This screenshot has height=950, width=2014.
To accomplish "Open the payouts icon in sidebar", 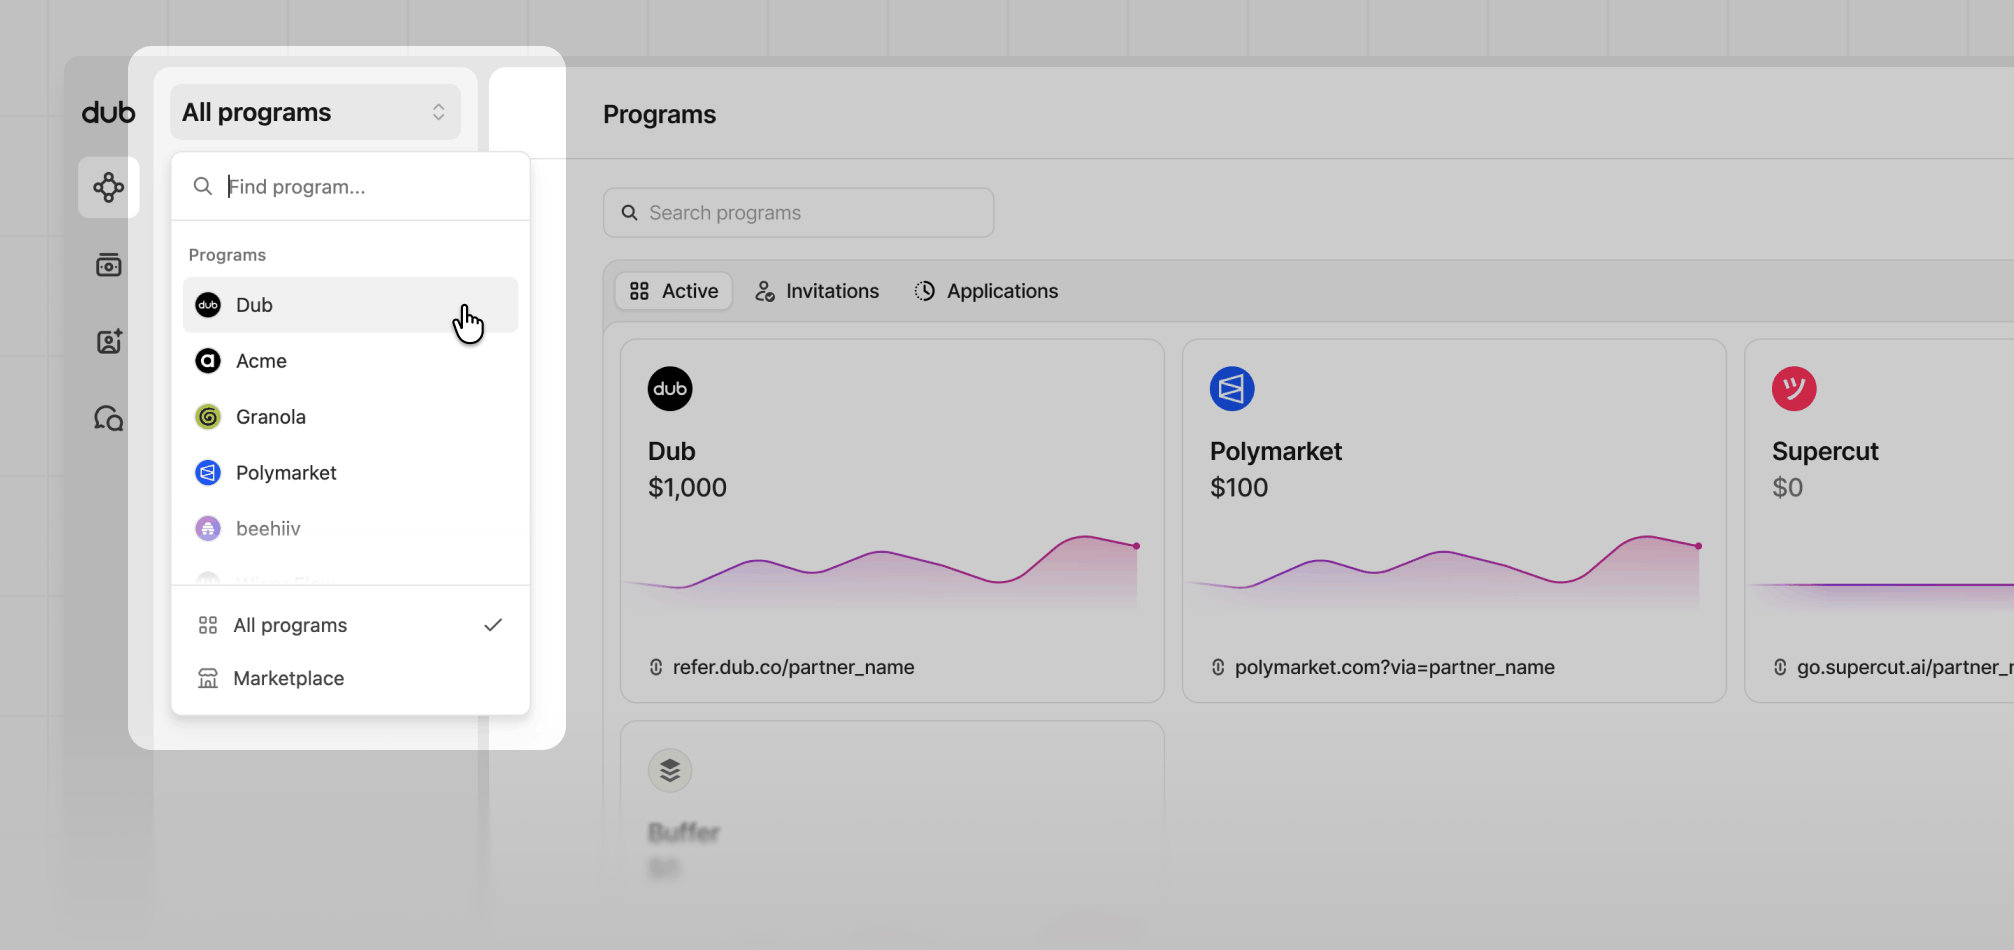I will pyautogui.click(x=108, y=265).
